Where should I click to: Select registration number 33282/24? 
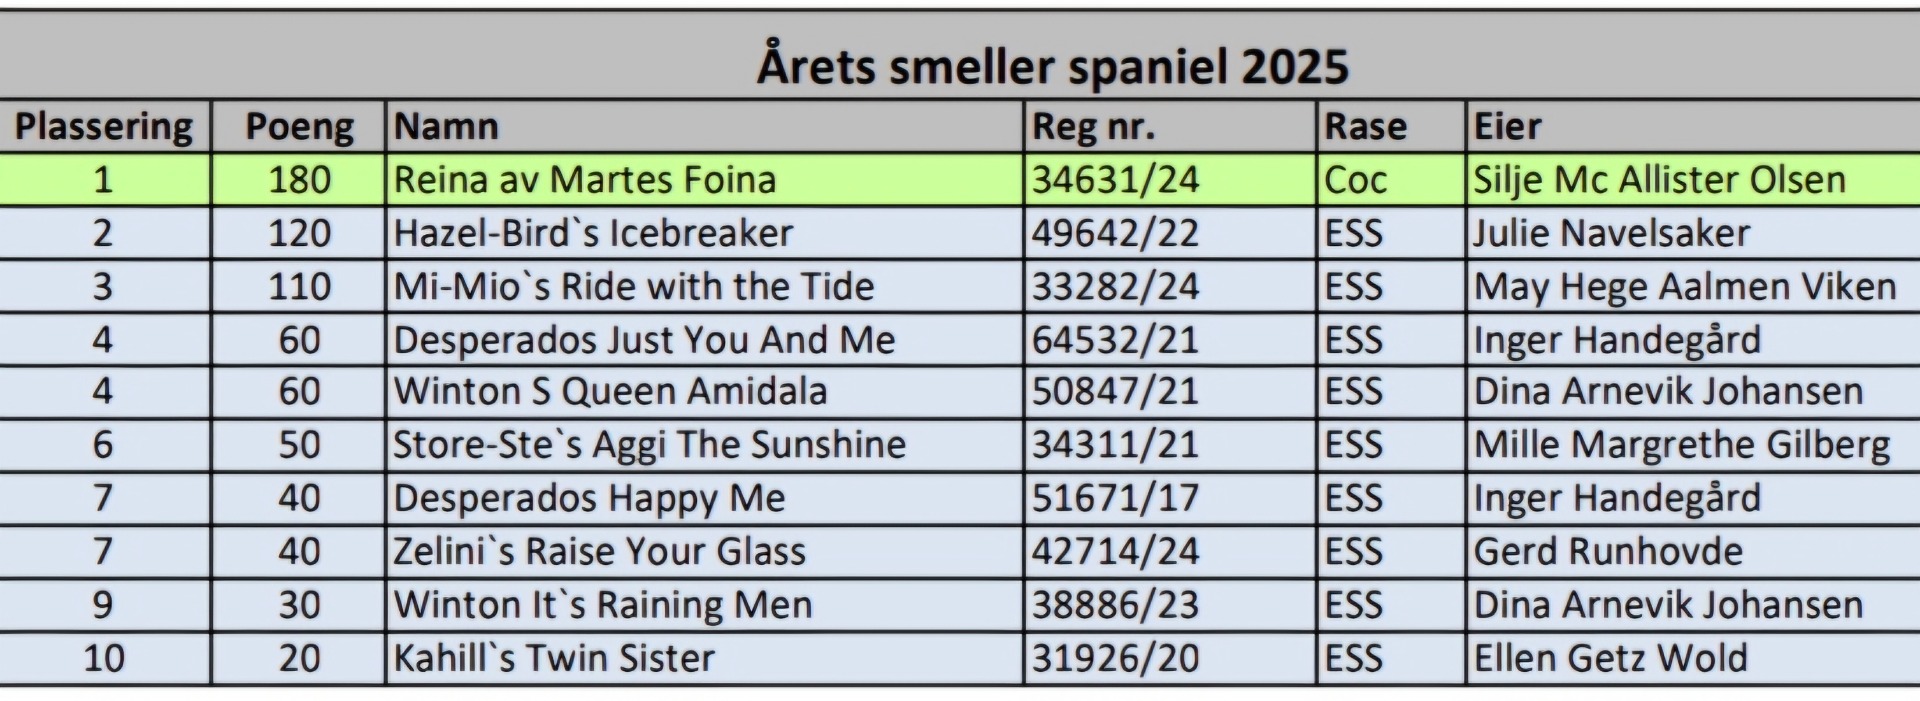[1115, 287]
